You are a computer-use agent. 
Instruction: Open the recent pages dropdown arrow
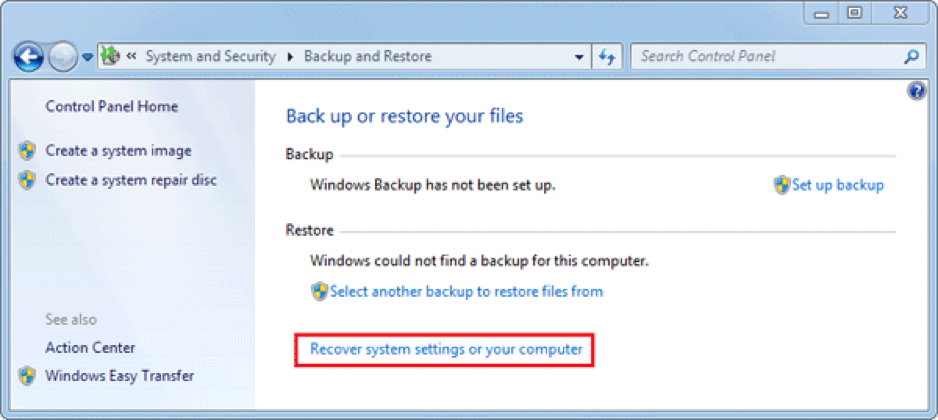click(x=88, y=57)
